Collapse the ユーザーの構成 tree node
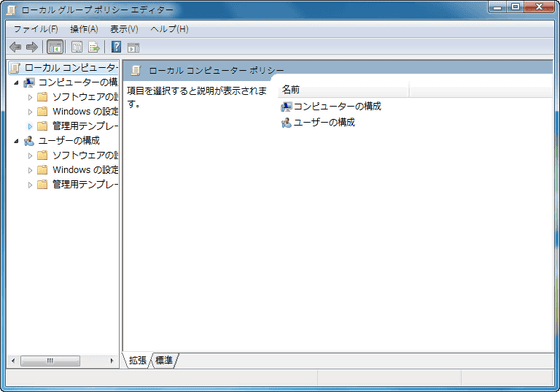The width and height of the screenshot is (560, 392). [16, 141]
